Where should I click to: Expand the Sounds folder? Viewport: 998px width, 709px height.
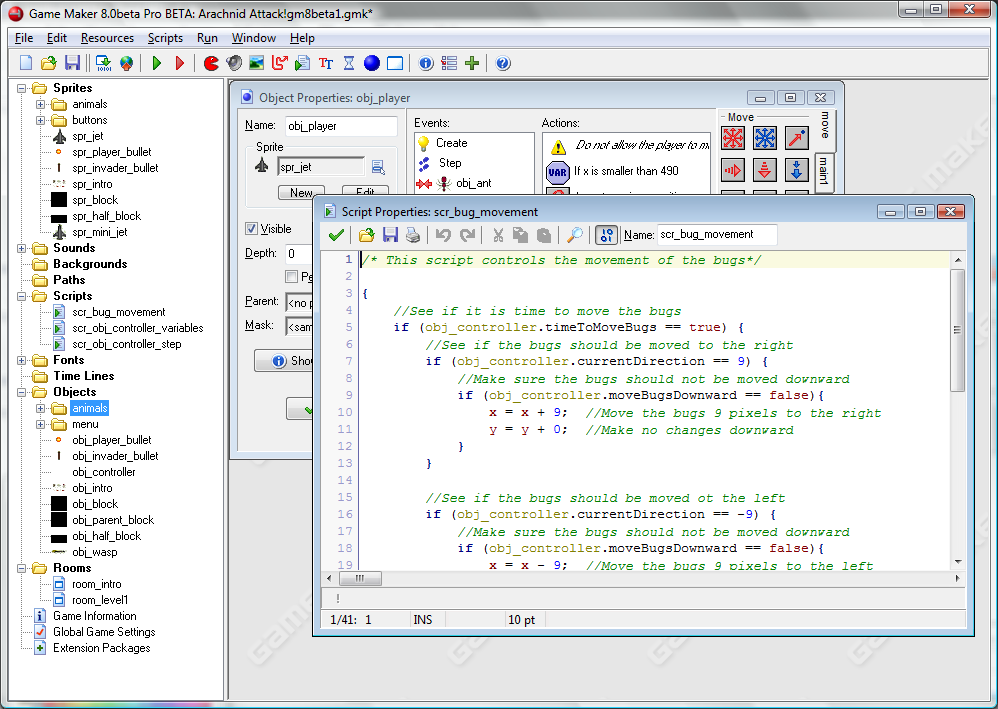pyautogui.click(x=22, y=248)
